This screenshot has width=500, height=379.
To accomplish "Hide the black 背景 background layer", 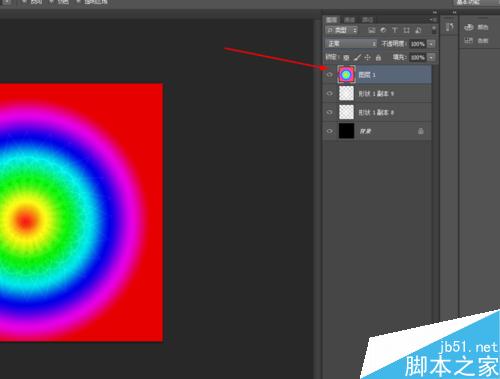I will (330, 131).
